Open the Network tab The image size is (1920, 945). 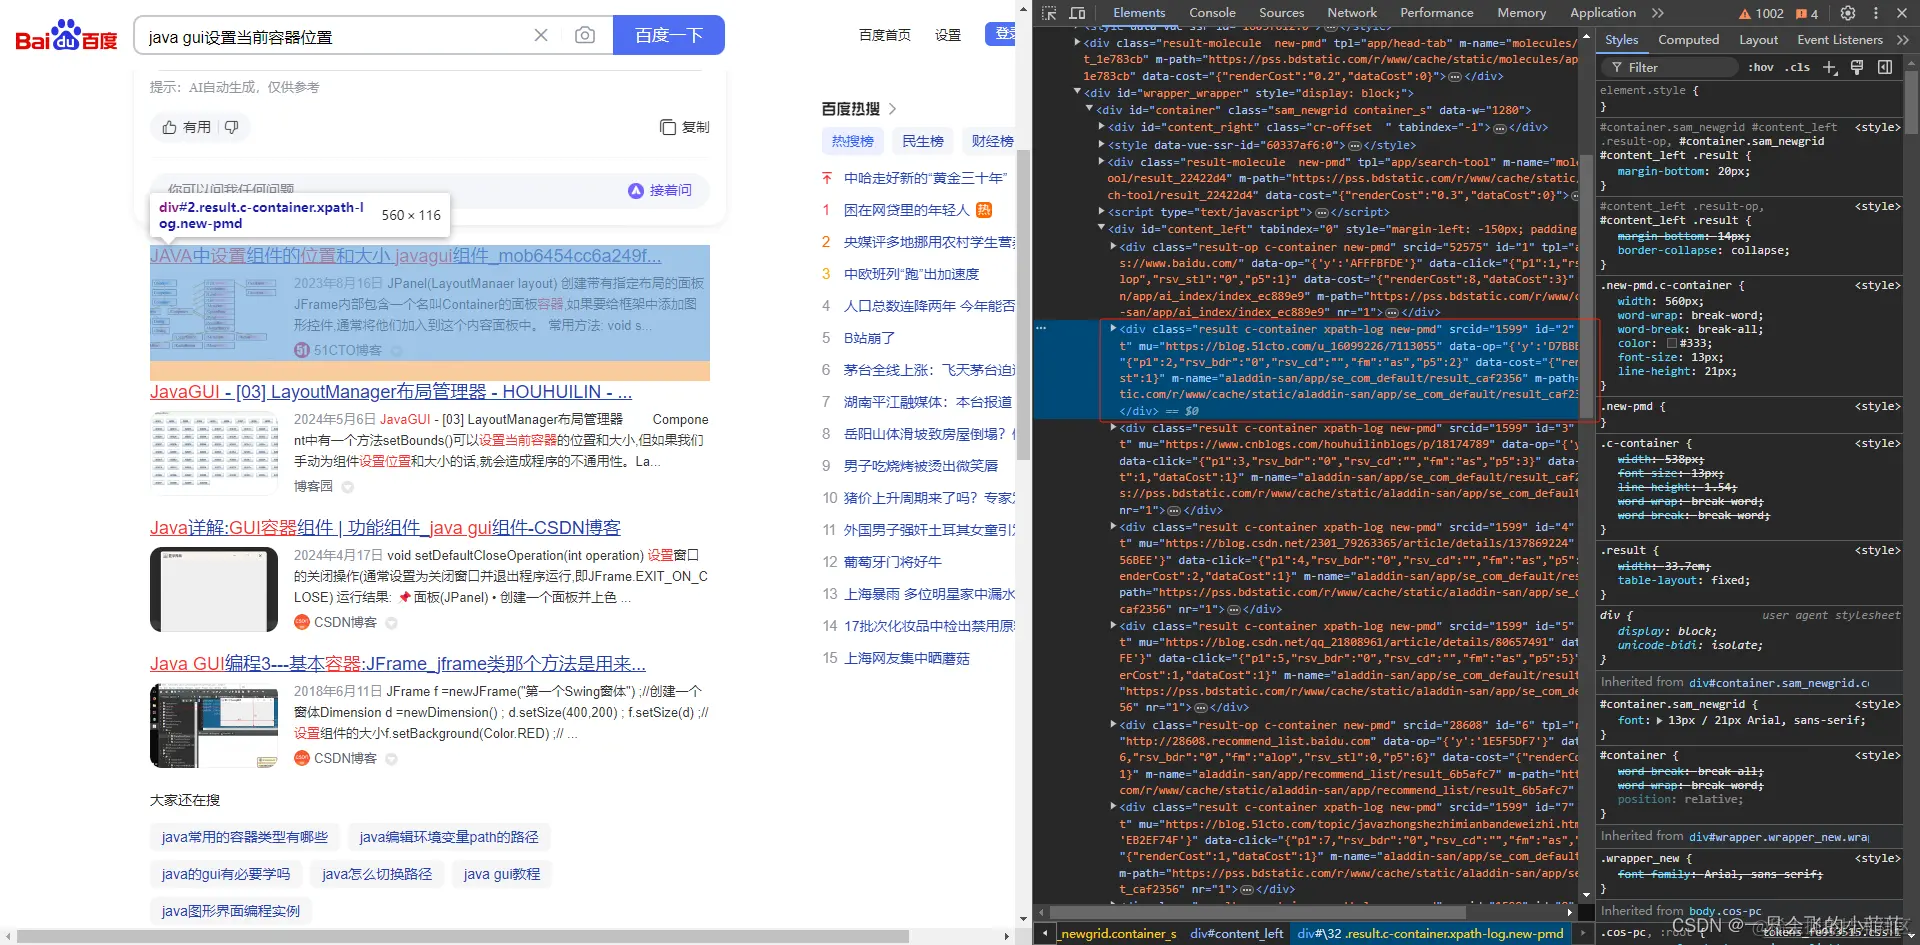[x=1352, y=13]
